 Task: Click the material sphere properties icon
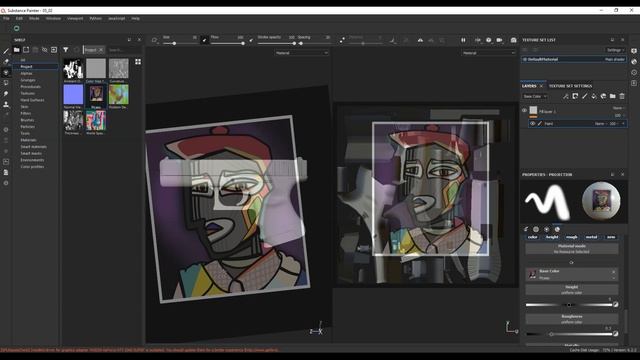click(557, 229)
